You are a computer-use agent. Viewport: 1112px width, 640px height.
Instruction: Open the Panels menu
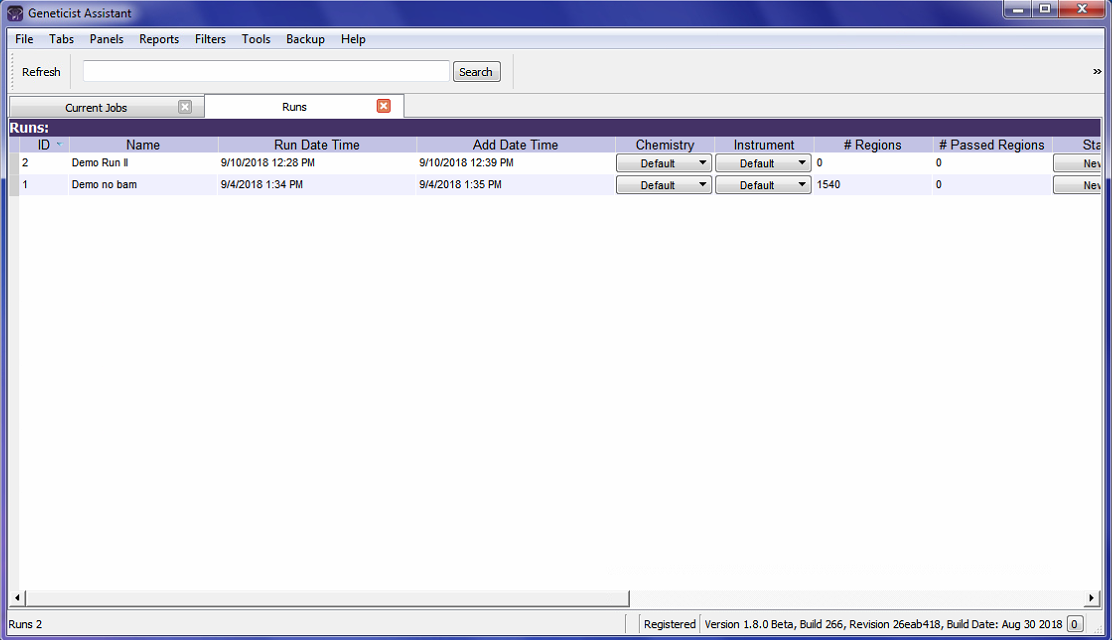tap(106, 39)
